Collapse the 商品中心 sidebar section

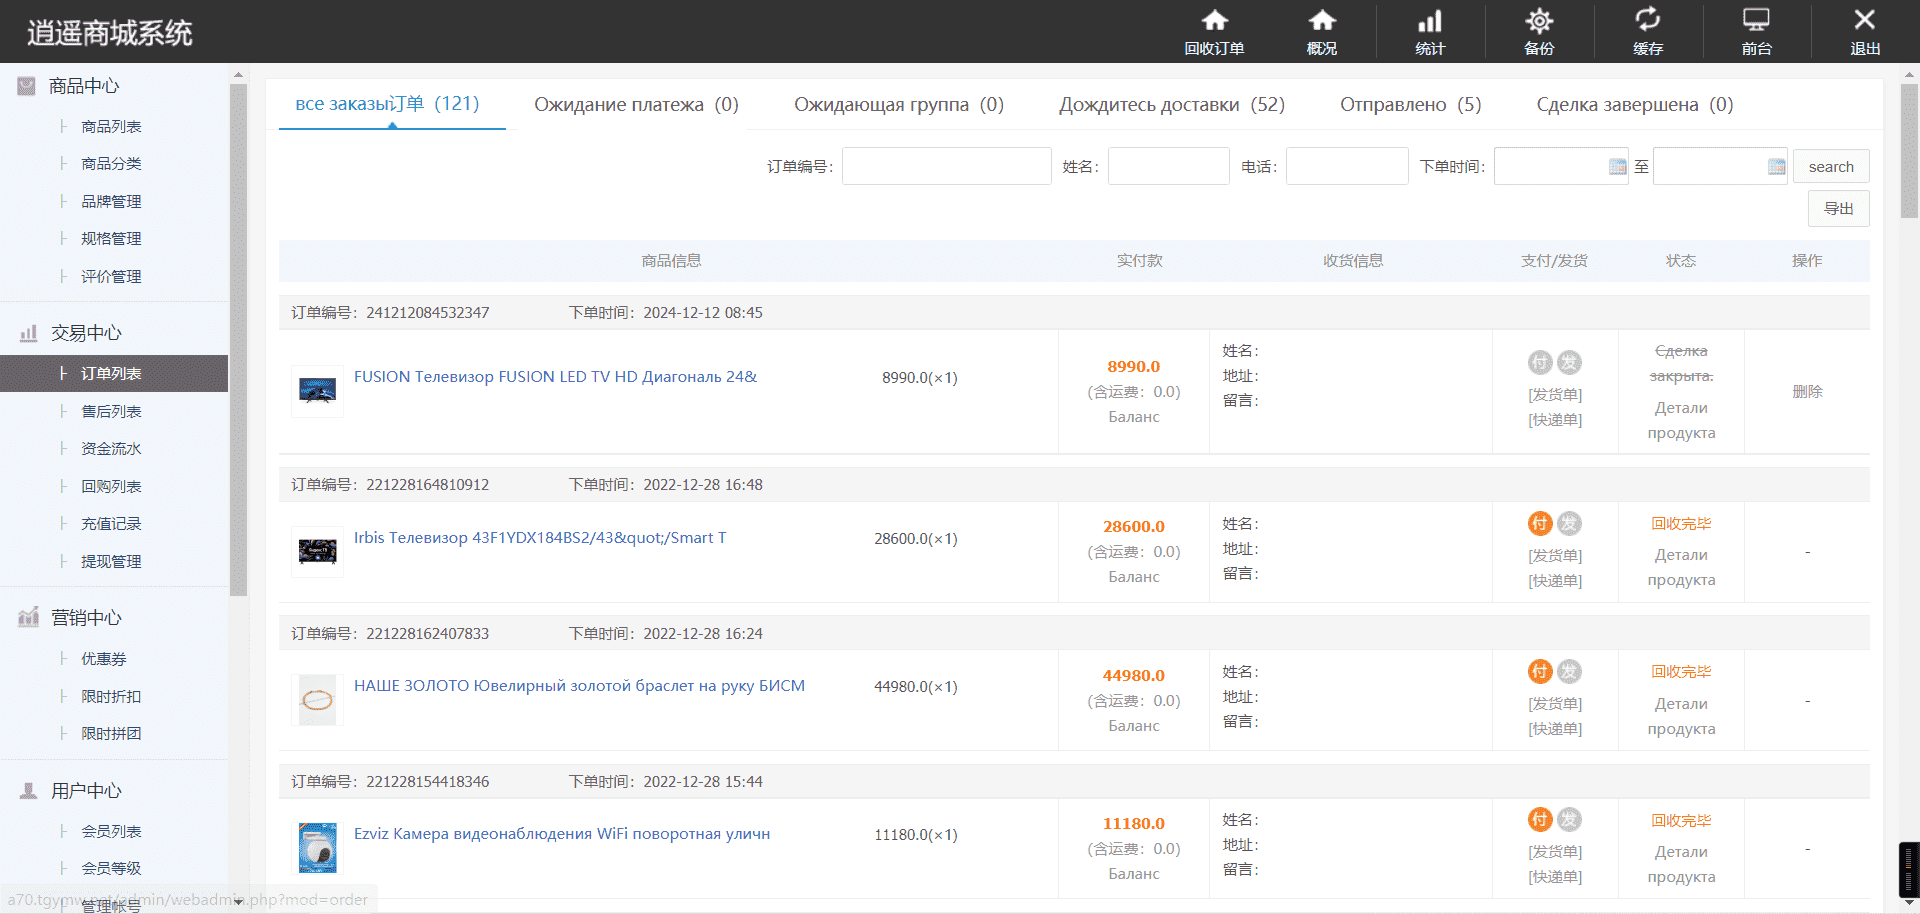click(x=84, y=86)
